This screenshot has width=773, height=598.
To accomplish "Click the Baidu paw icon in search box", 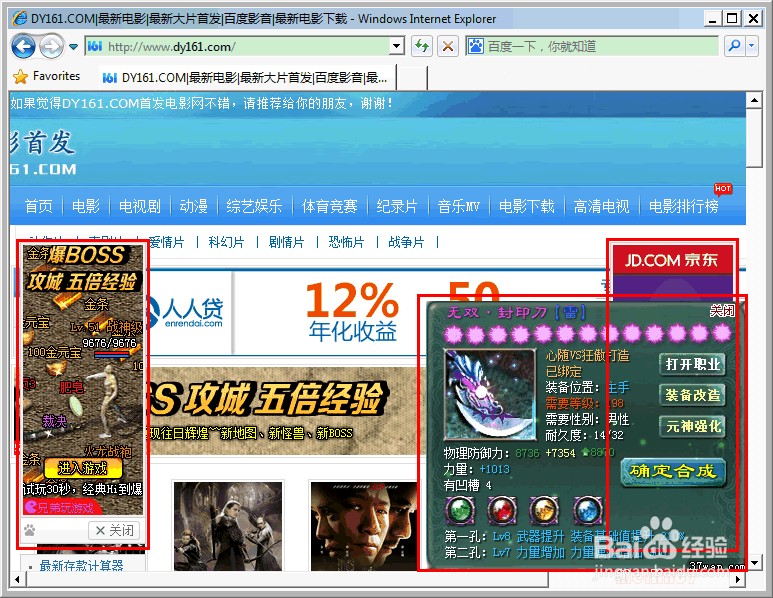I will 476,46.
